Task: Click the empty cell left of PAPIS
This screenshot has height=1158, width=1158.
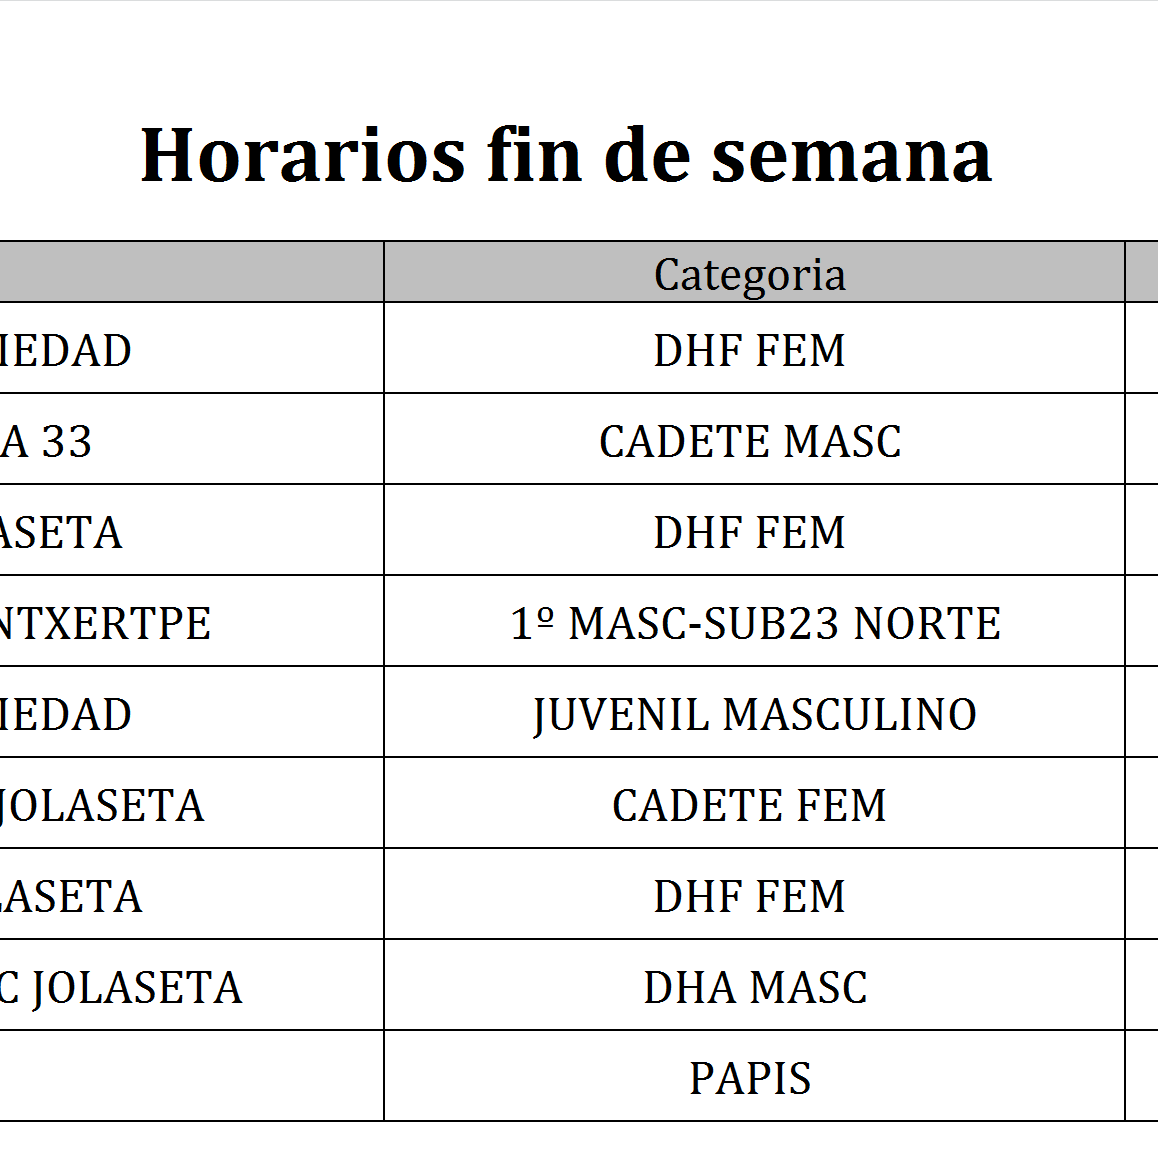Action: tap(190, 1076)
